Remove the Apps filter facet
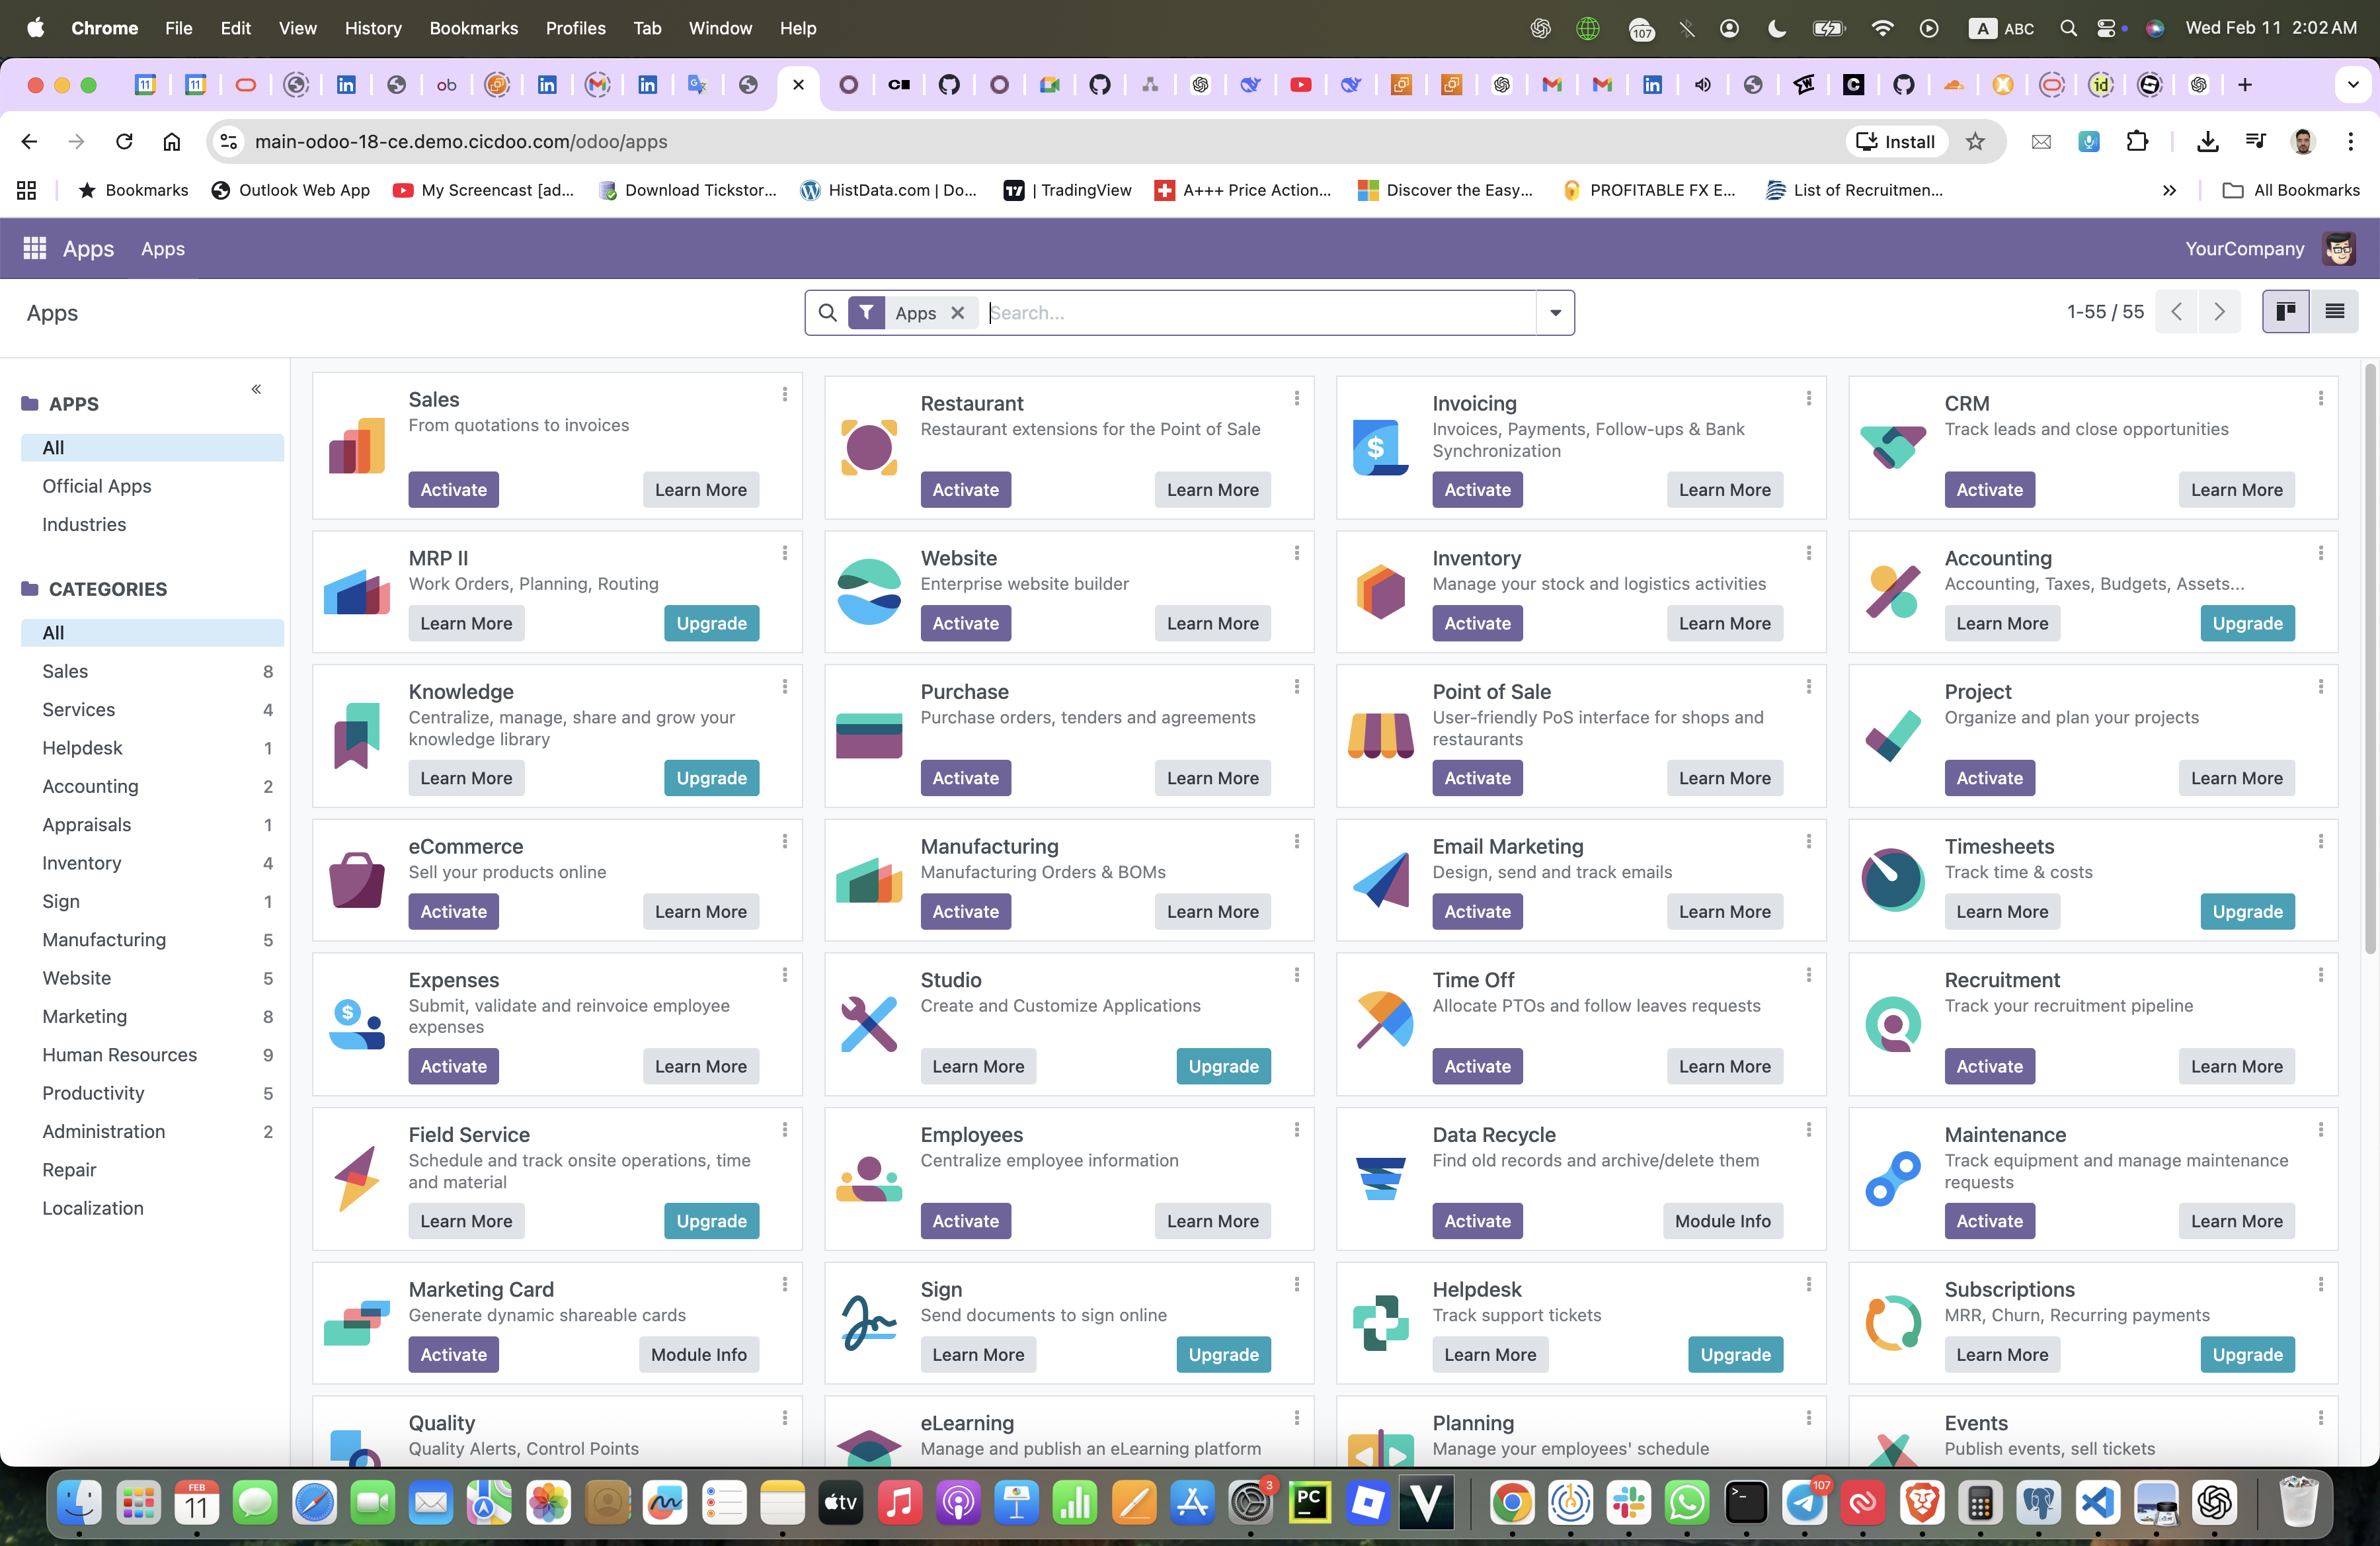The width and height of the screenshot is (2380, 1546). [958, 313]
